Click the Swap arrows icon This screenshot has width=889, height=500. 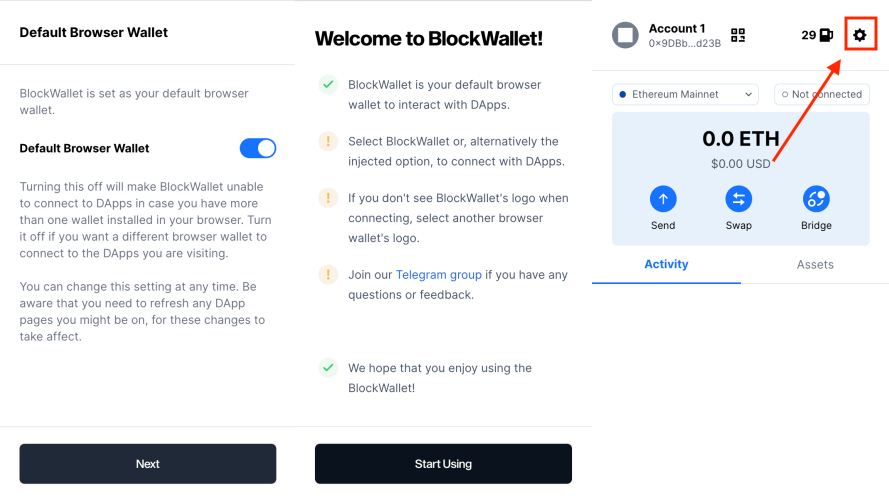click(x=739, y=198)
